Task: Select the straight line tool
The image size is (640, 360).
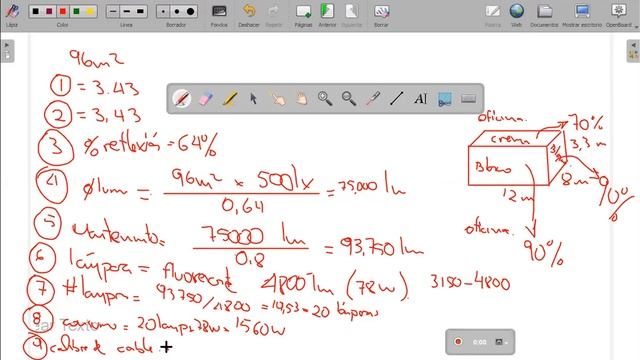Action: point(396,99)
